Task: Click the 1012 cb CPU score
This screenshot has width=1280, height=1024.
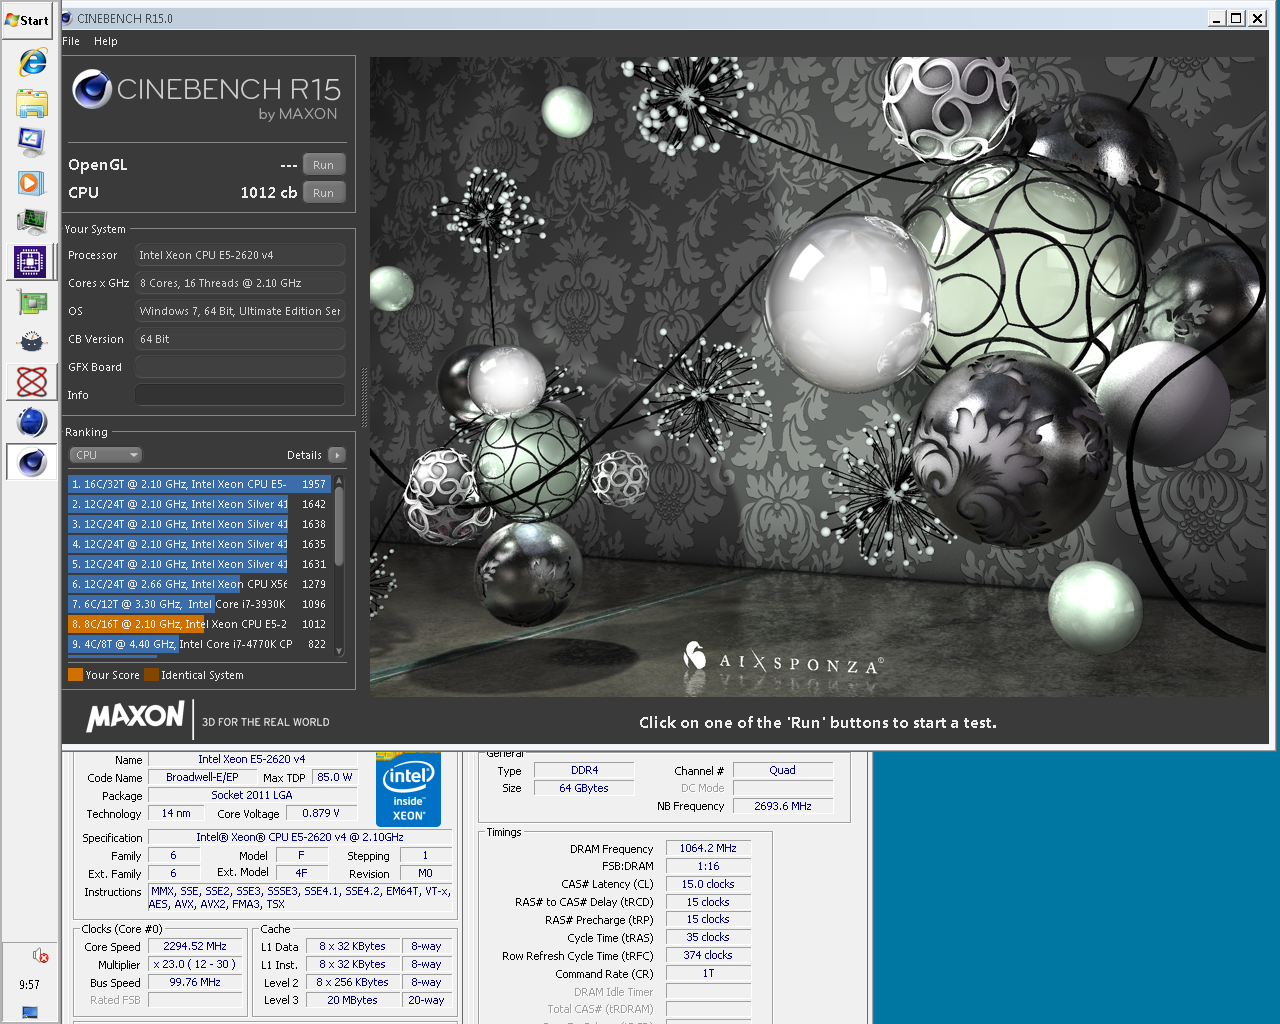Action: pyautogui.click(x=268, y=193)
